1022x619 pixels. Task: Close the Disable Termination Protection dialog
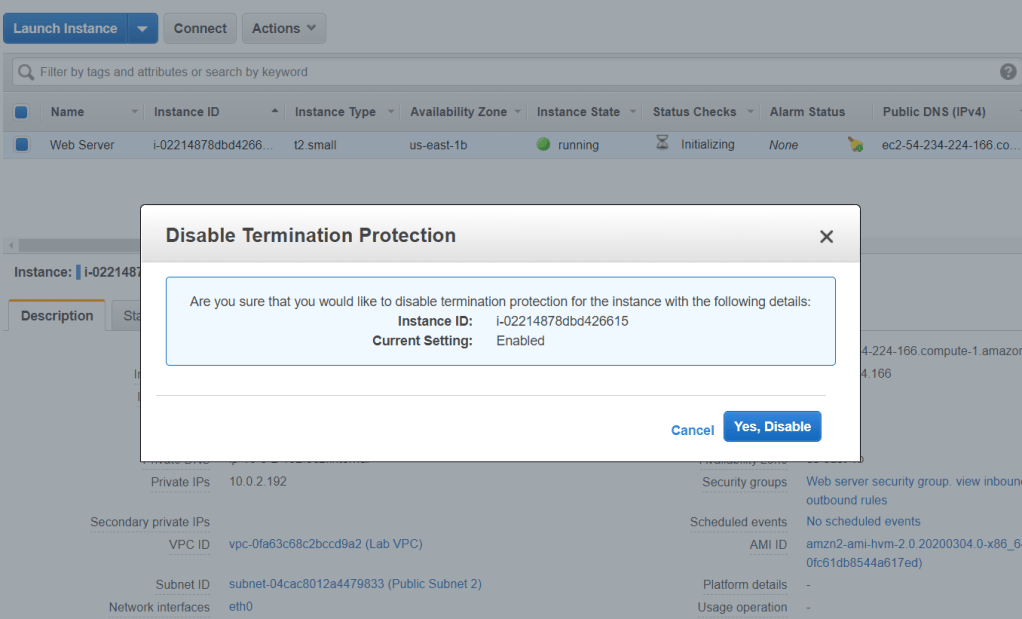click(826, 237)
